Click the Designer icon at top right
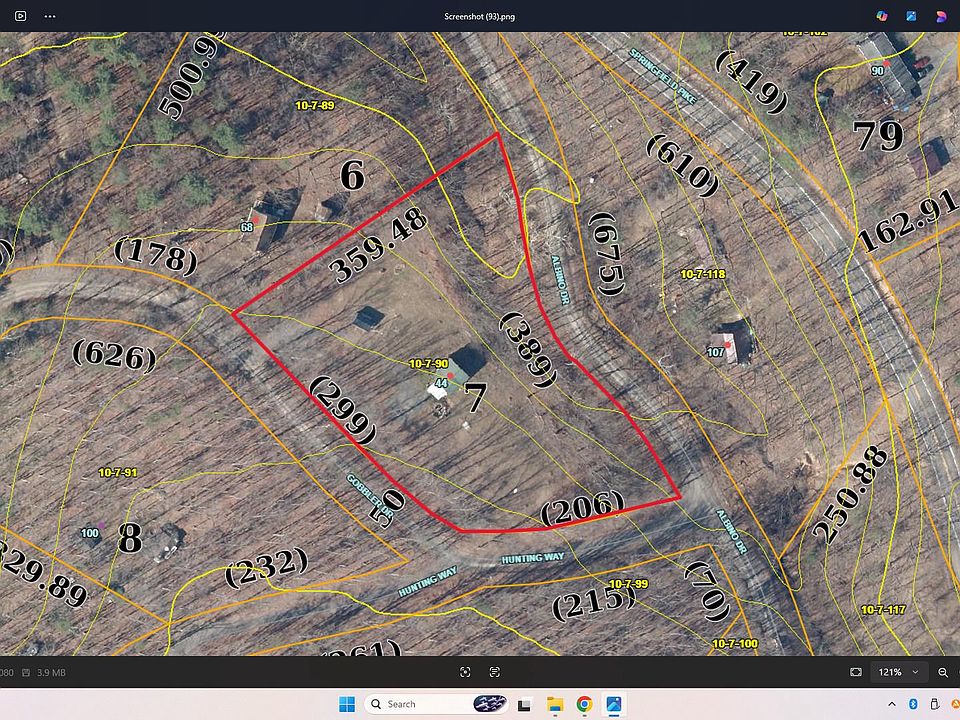 (x=941, y=16)
